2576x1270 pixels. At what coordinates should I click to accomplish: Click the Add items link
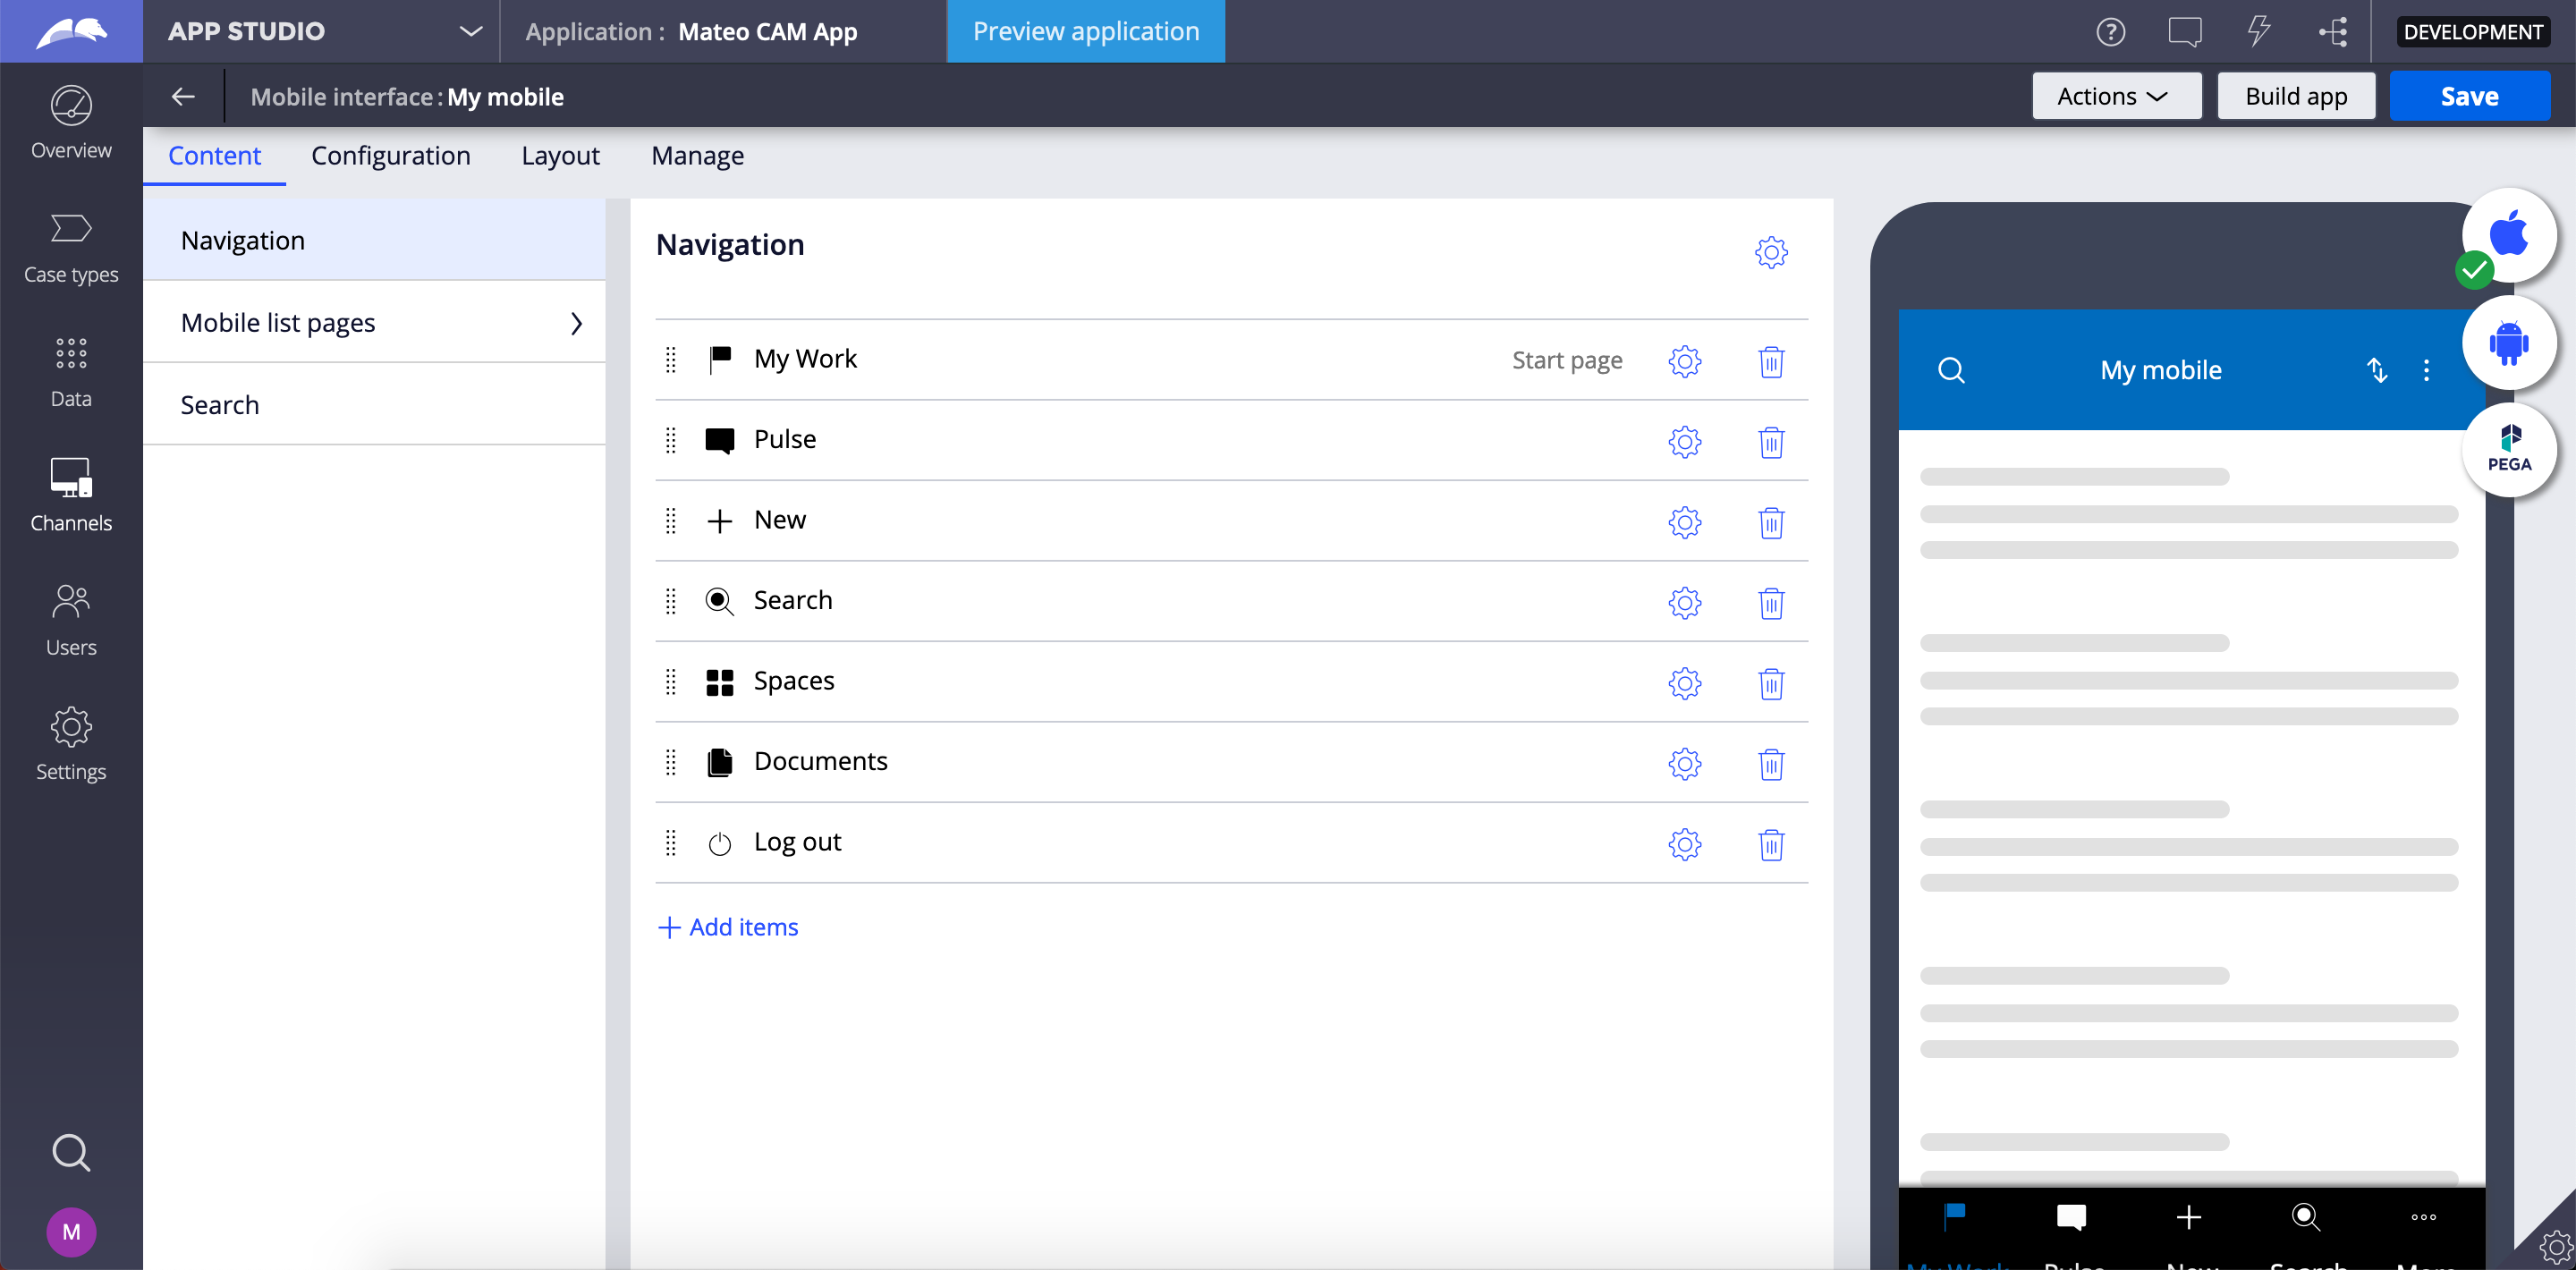click(728, 927)
